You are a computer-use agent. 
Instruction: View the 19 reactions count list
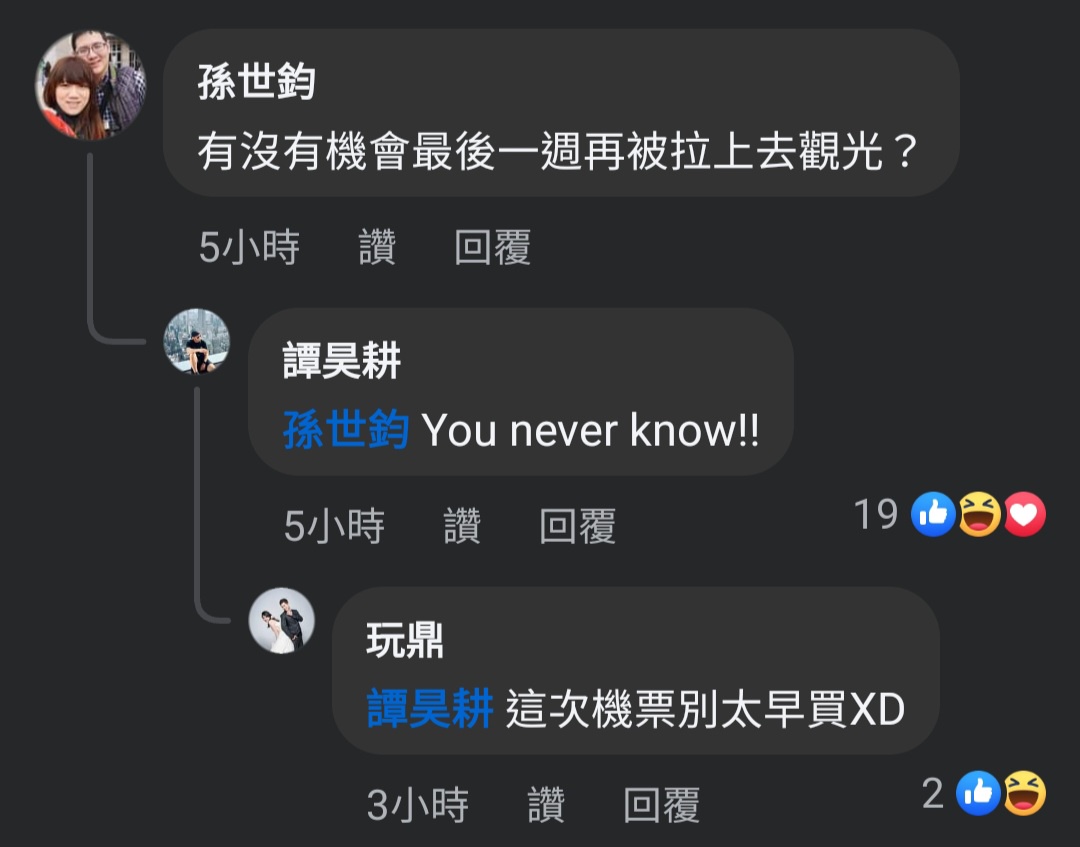pos(876,514)
